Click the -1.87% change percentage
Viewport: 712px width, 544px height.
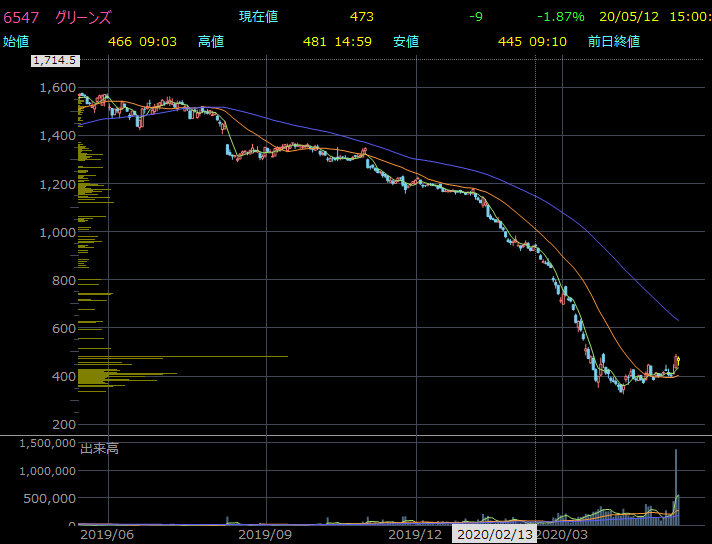pyautogui.click(x=561, y=17)
